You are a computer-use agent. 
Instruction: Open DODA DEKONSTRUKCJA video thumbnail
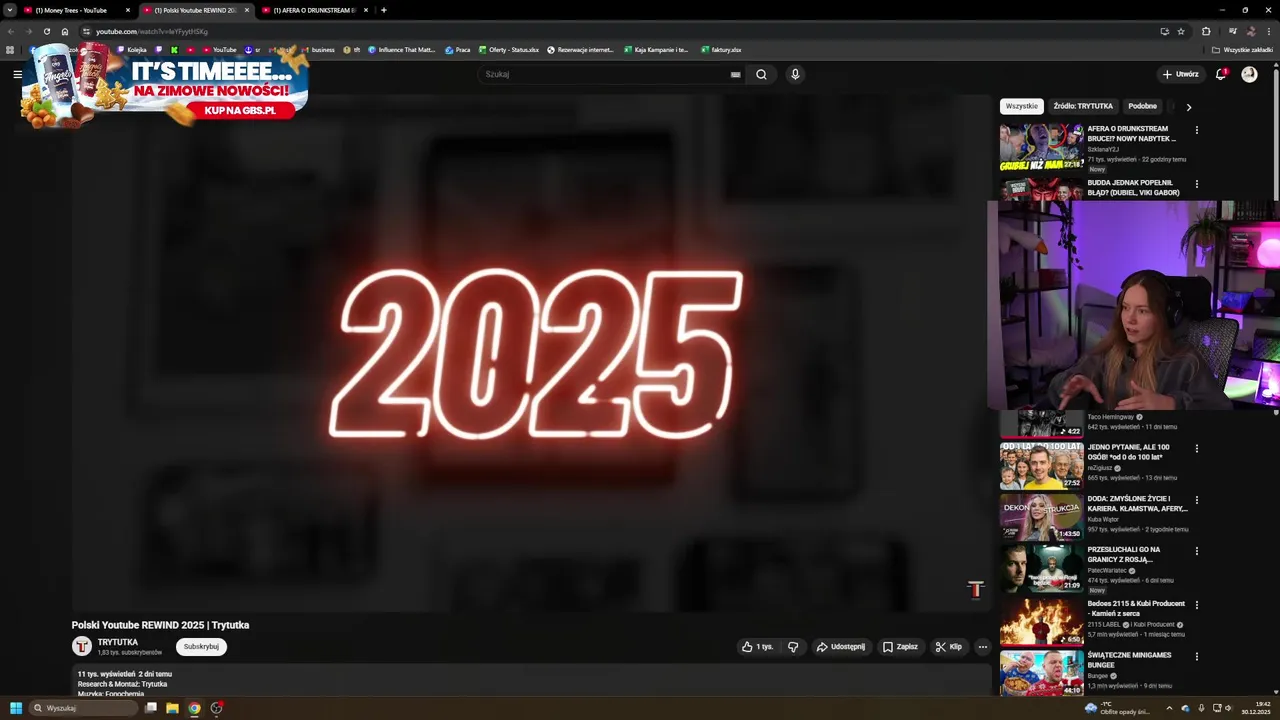(x=1041, y=517)
